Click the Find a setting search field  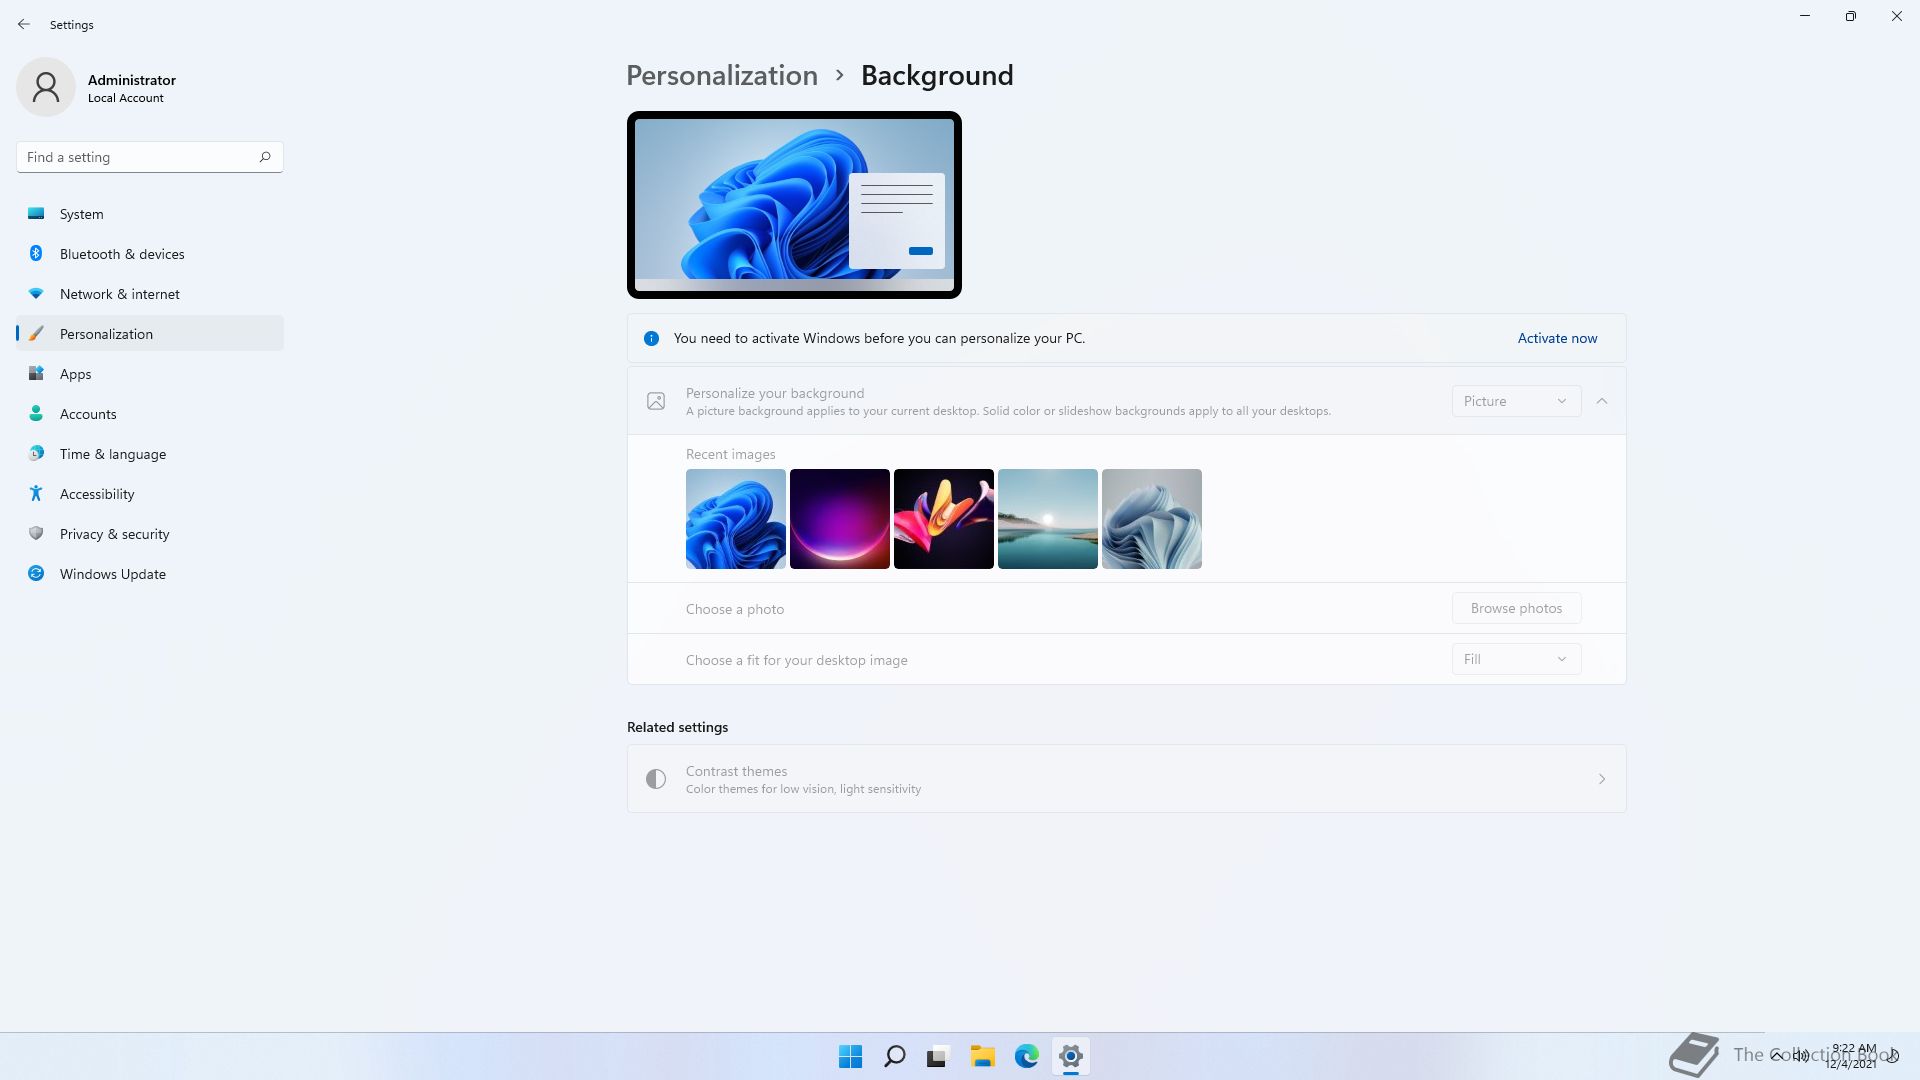tap(135, 157)
